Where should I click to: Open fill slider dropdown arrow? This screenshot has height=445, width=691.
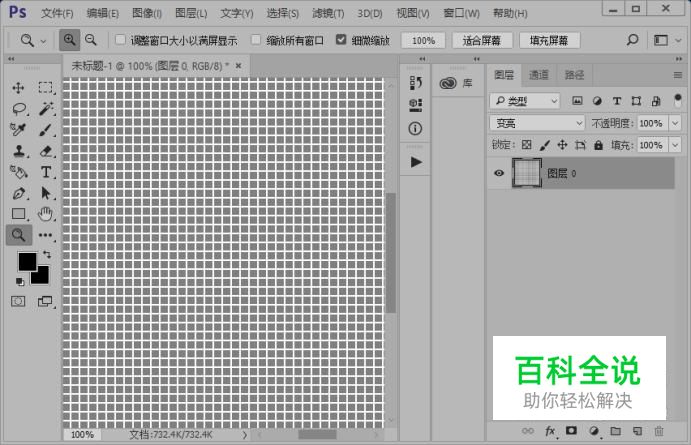675,145
